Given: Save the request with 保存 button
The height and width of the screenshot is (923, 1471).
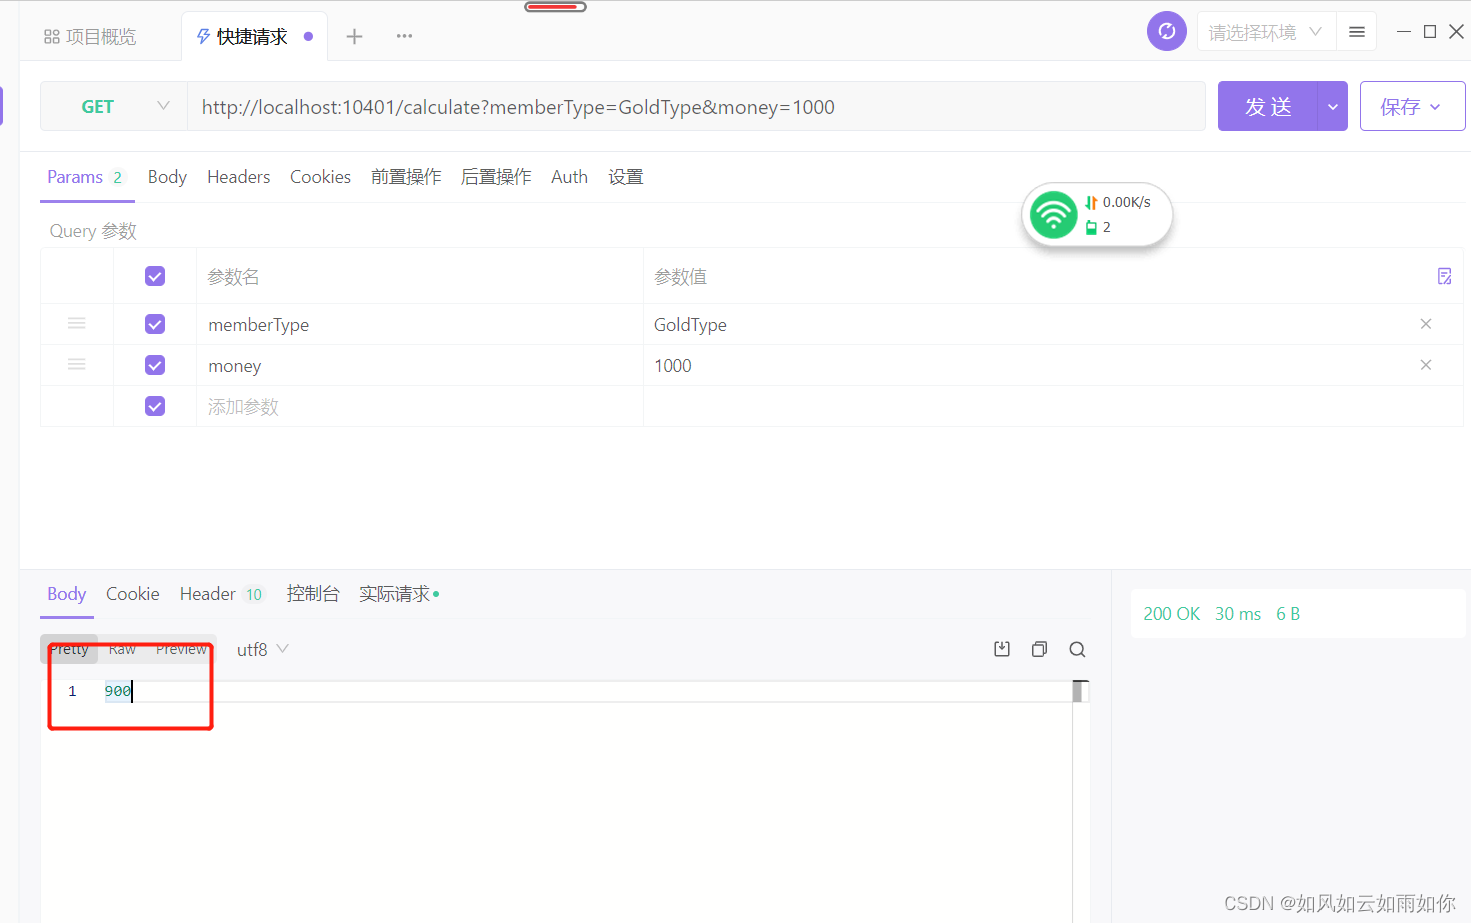Looking at the screenshot, I should tap(1412, 107).
